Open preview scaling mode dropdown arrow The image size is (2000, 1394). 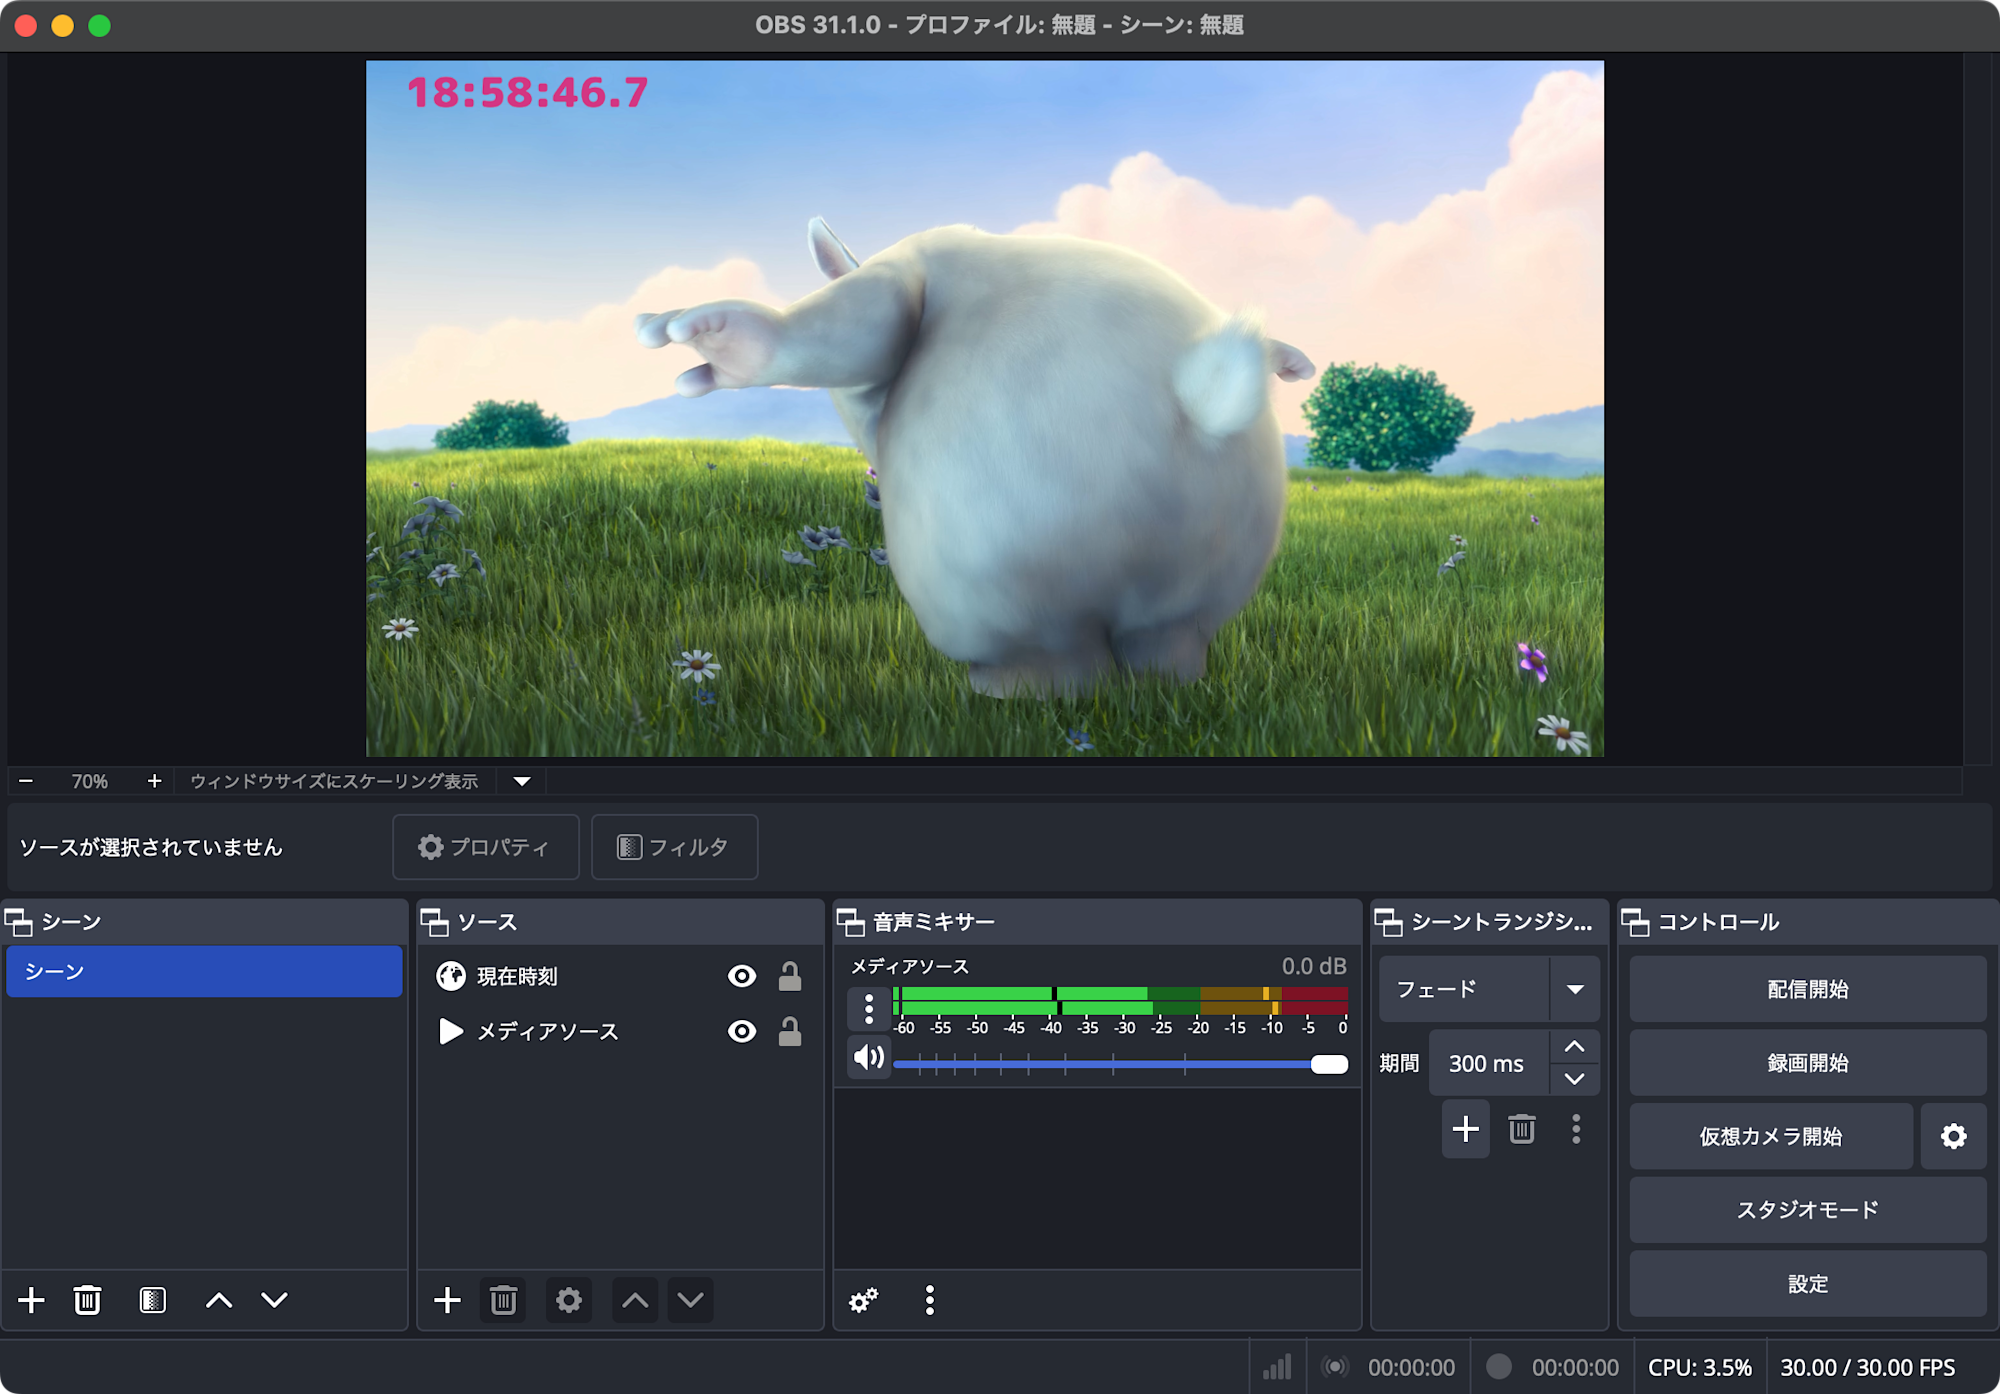tap(522, 781)
